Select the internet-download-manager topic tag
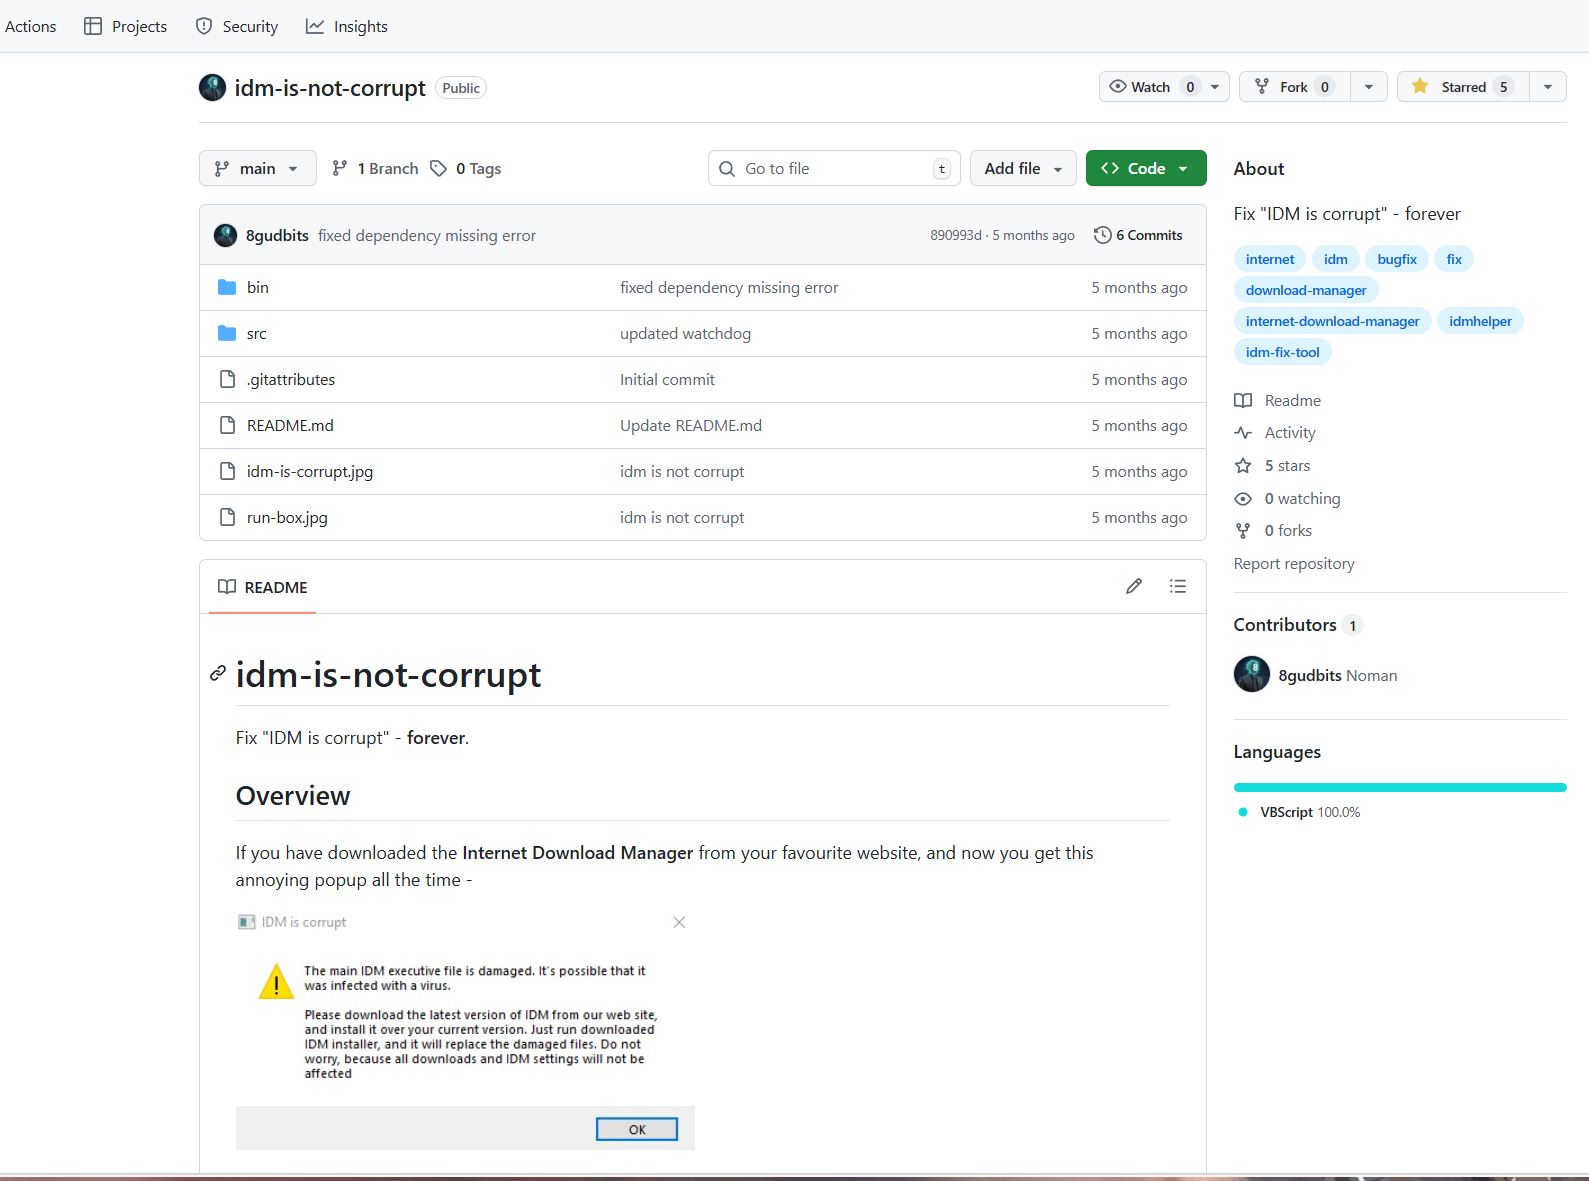 click(x=1333, y=321)
